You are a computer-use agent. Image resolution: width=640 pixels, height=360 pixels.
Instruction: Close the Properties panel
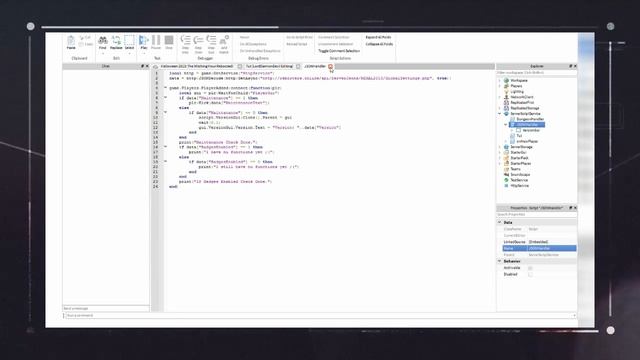575,208
